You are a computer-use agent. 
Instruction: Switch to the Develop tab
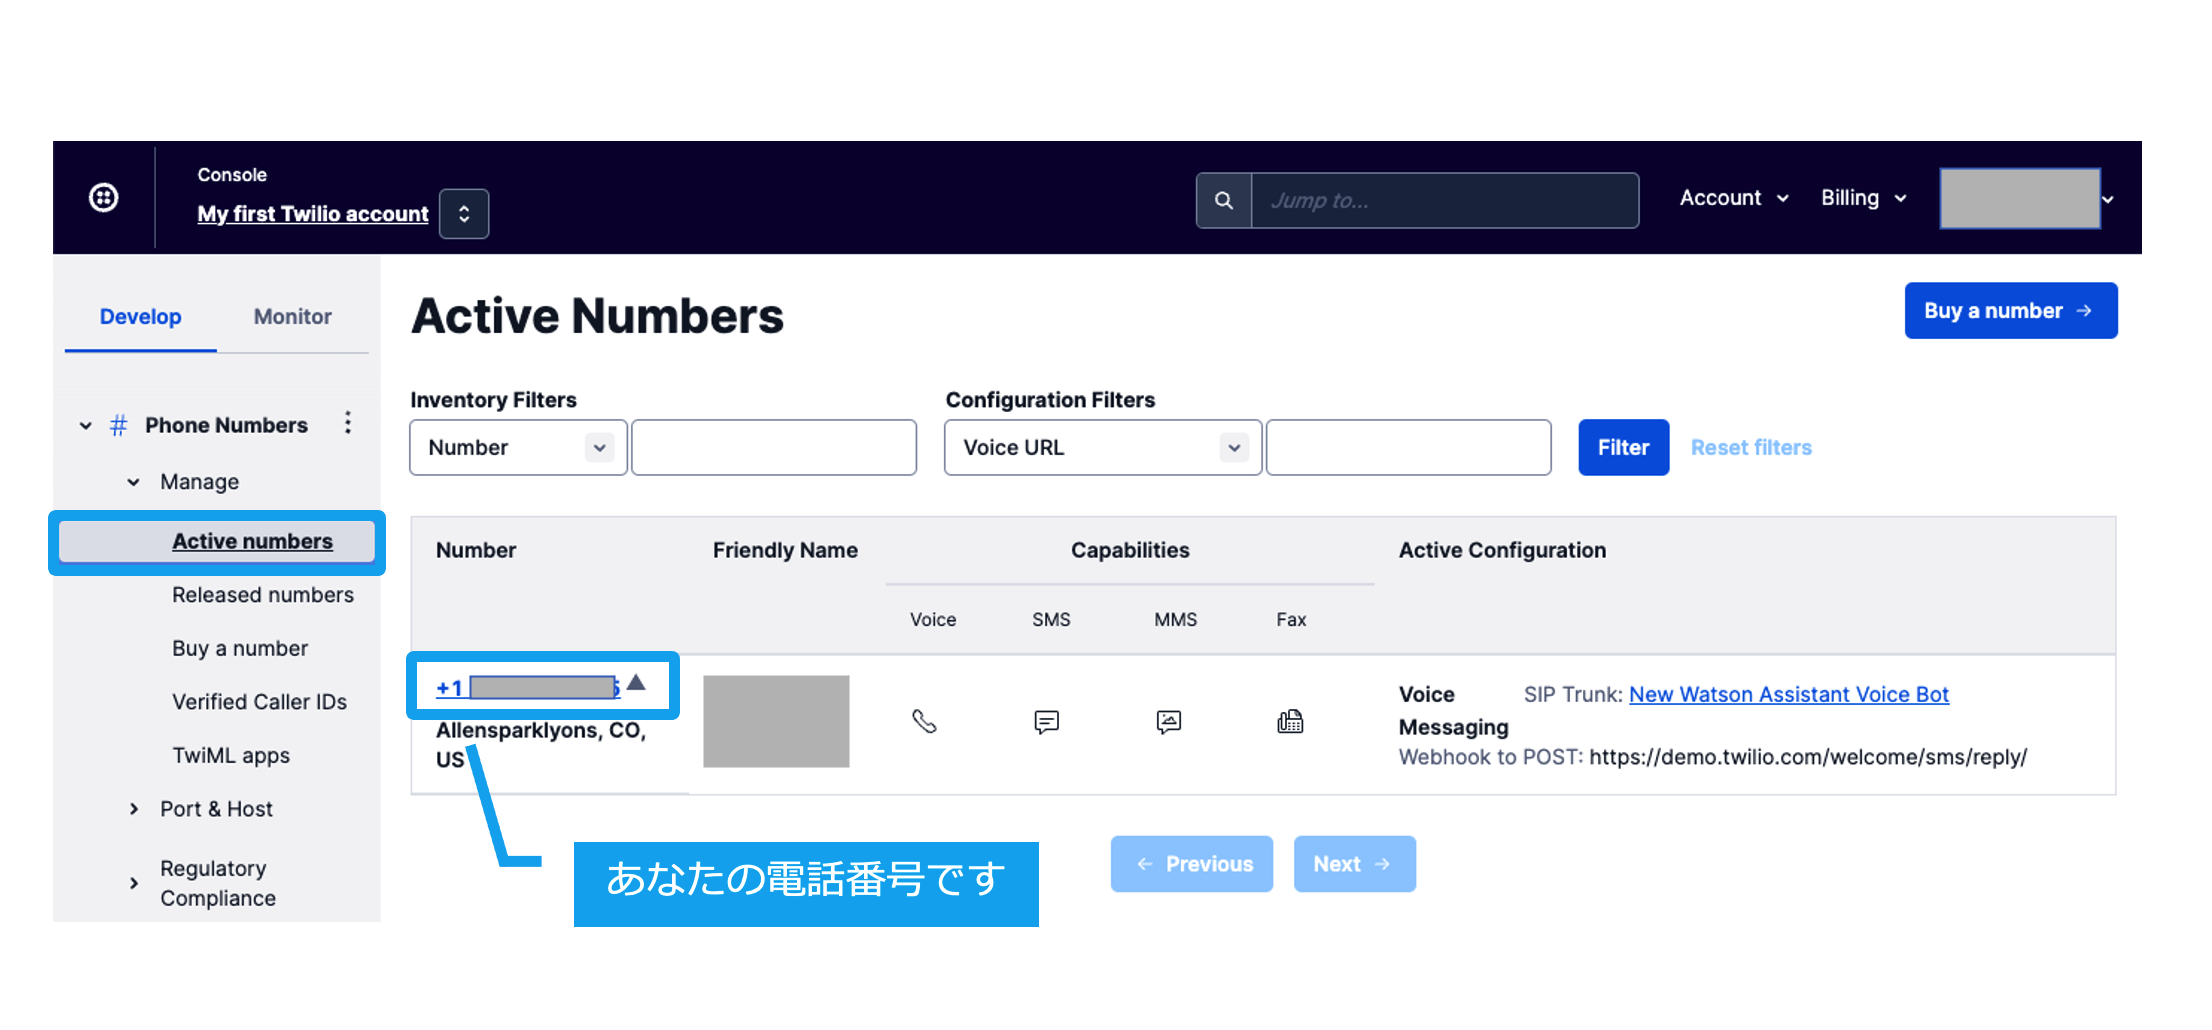point(141,317)
